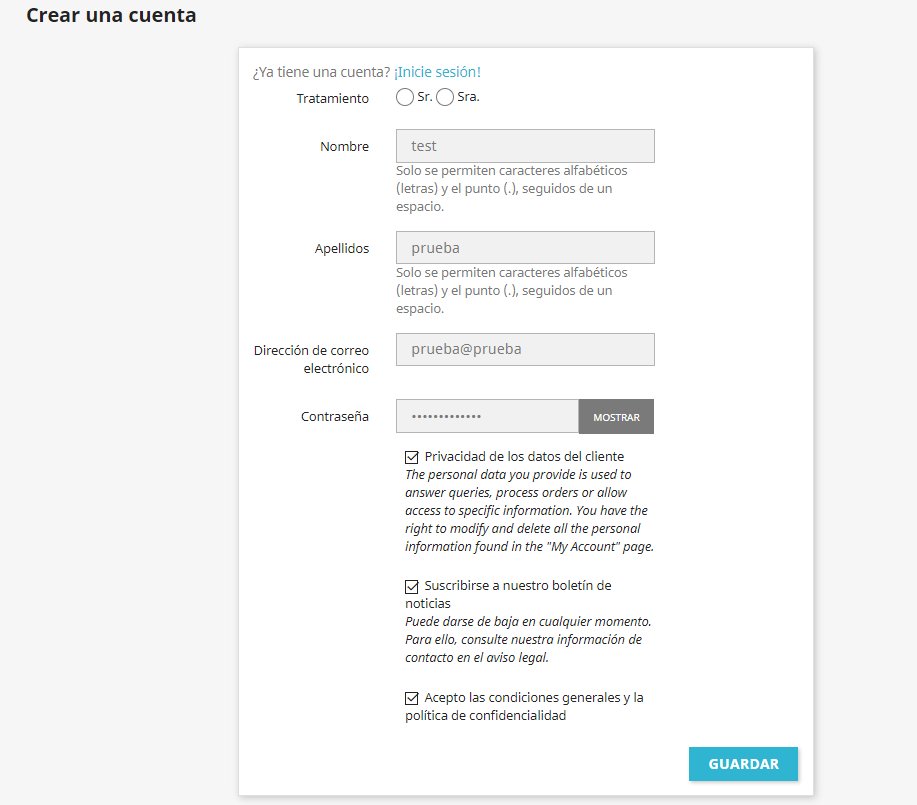
Task: Uncheck Privacidad de los datos del cliente
Action: click(x=412, y=457)
